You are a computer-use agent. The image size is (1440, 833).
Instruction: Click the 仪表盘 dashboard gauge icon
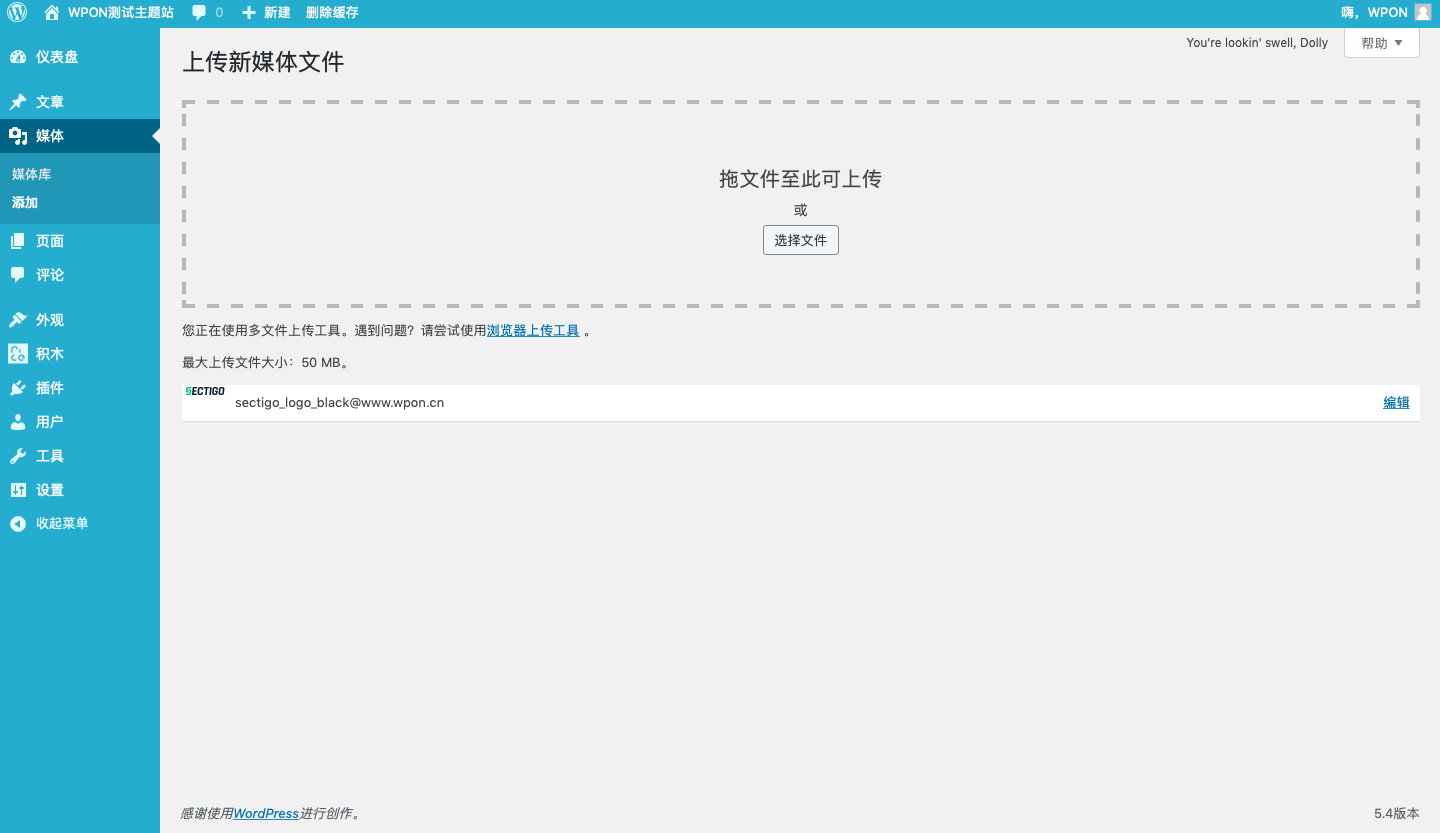(x=18, y=57)
